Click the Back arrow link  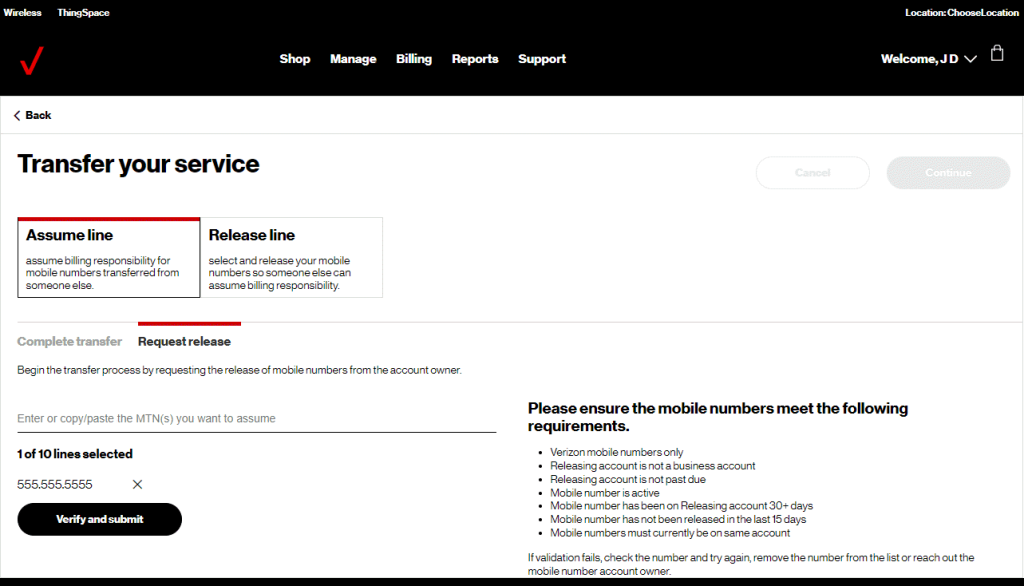coord(32,116)
